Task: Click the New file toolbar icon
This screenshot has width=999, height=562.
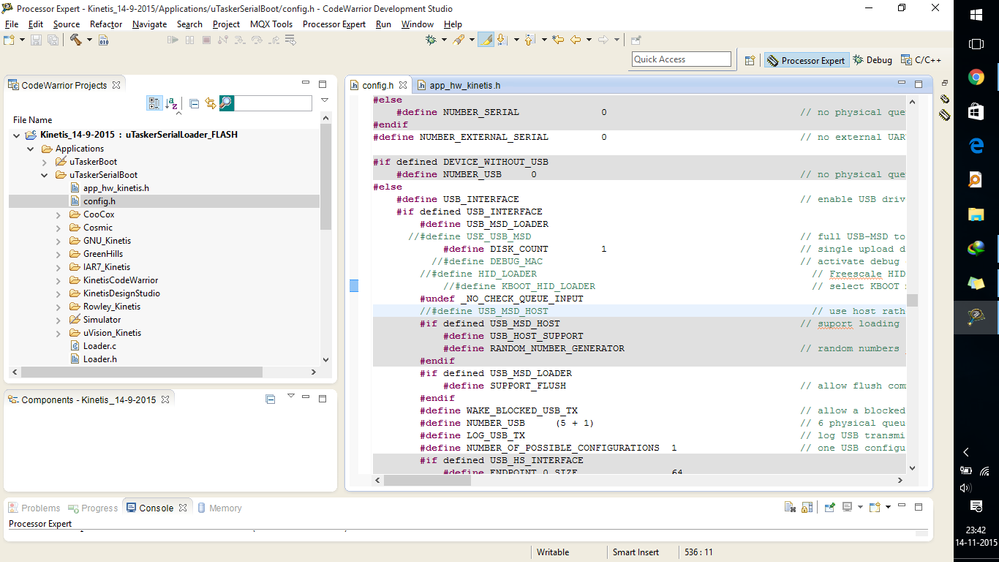Action: (9, 40)
